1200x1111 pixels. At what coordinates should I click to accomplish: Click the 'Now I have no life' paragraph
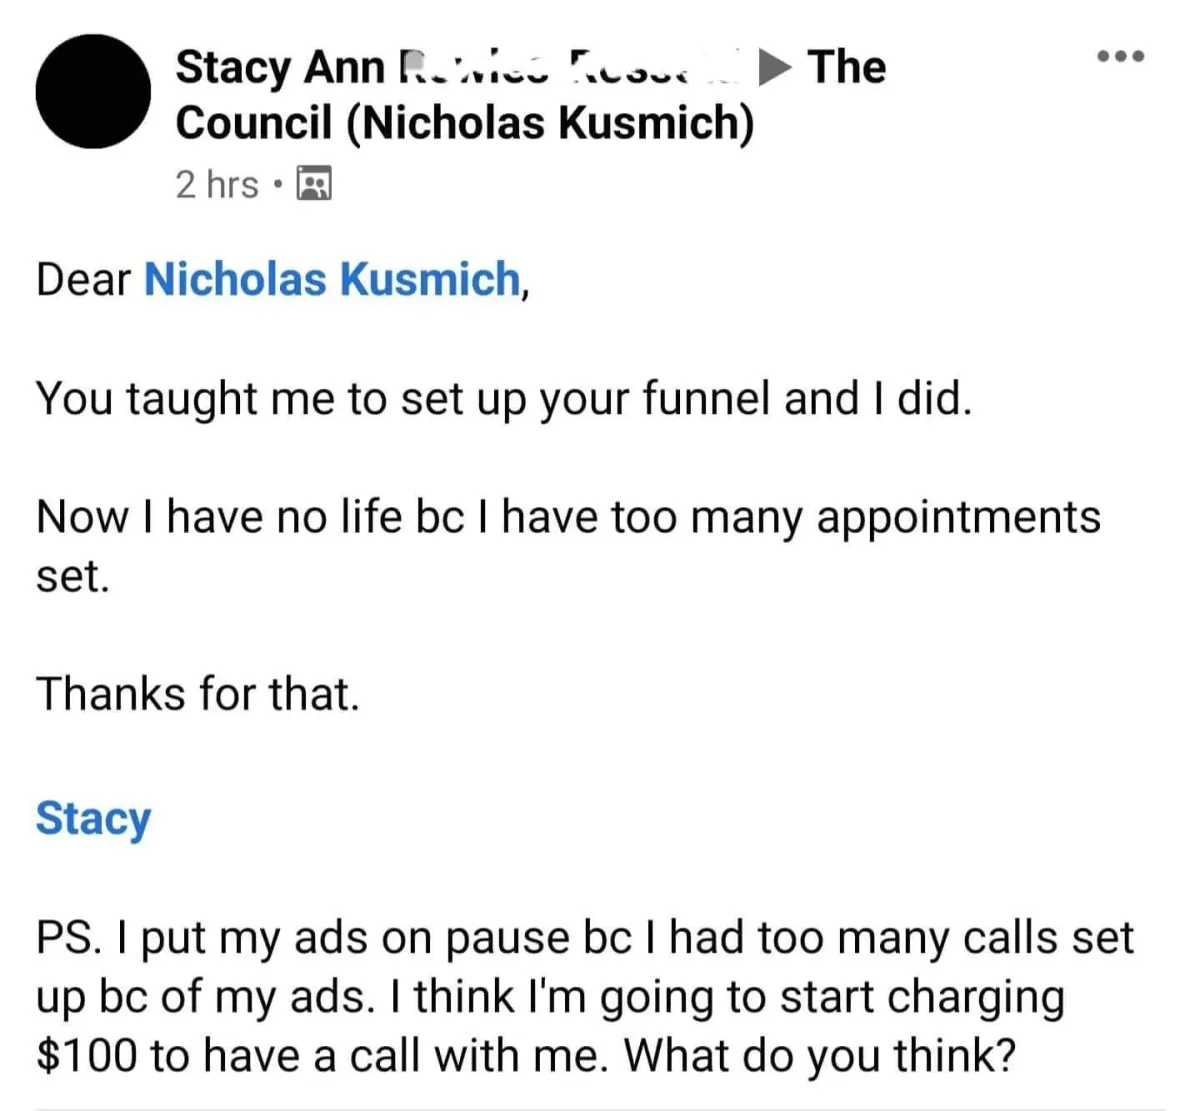coord(568,518)
